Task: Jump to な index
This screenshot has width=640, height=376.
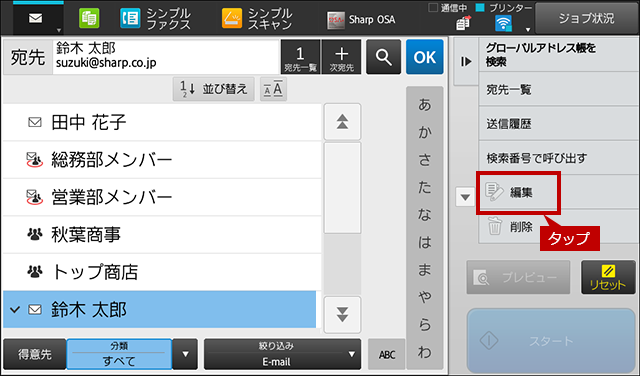Action: tap(424, 215)
